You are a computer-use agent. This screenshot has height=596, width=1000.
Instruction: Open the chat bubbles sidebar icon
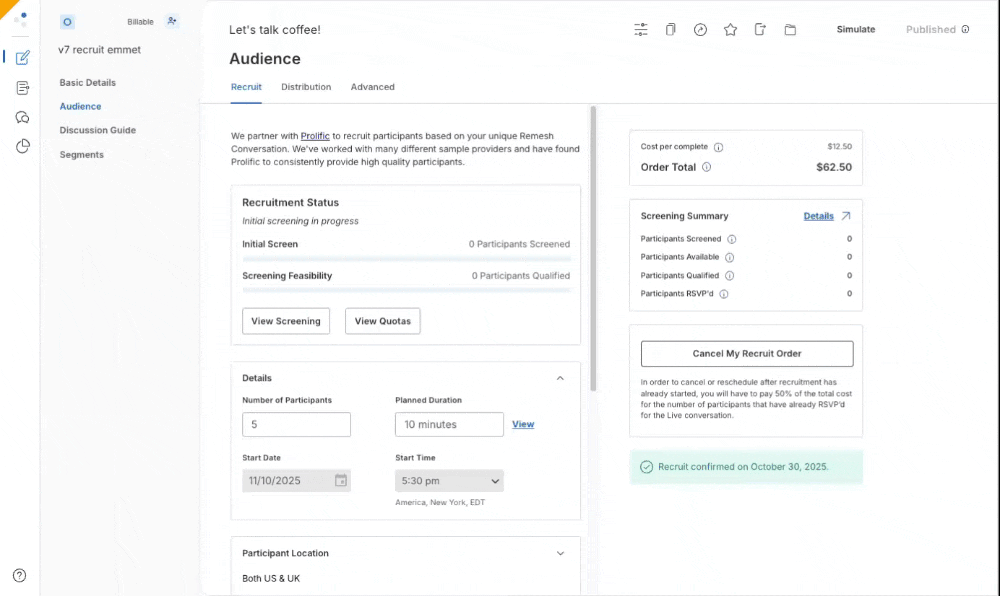click(x=22, y=117)
